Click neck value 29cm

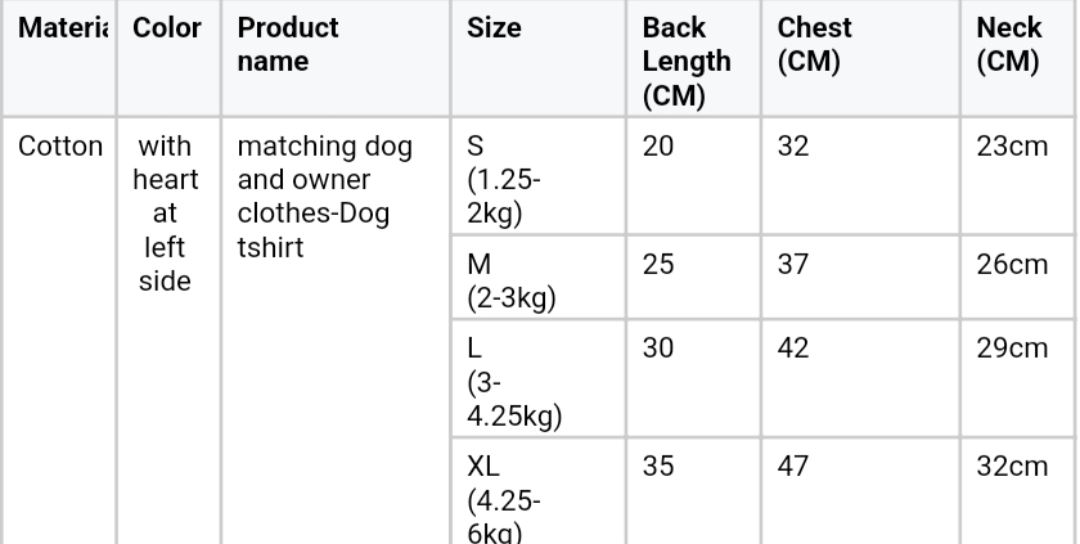point(1011,349)
